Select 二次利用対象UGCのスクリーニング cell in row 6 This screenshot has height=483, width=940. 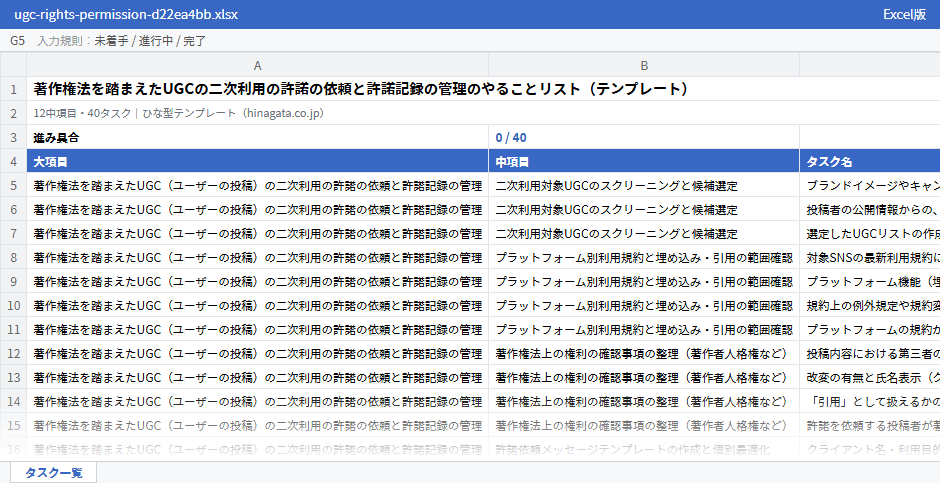(644, 209)
